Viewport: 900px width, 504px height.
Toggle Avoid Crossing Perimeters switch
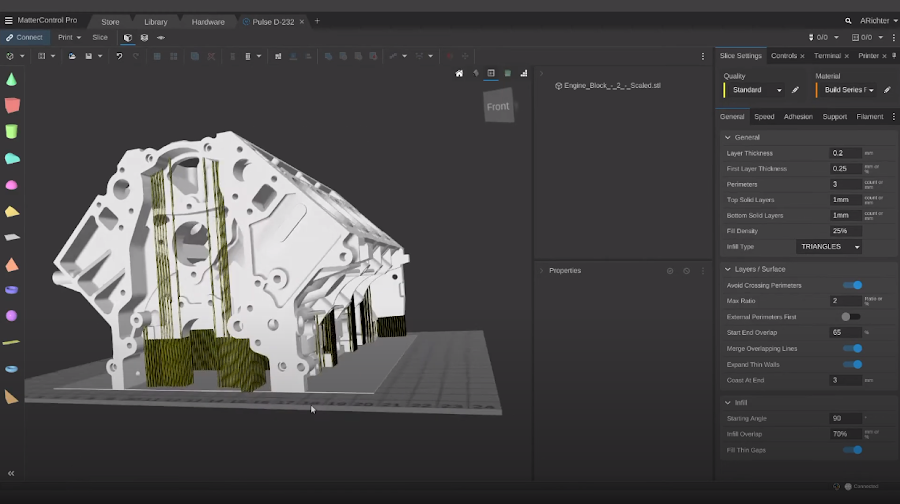852,285
